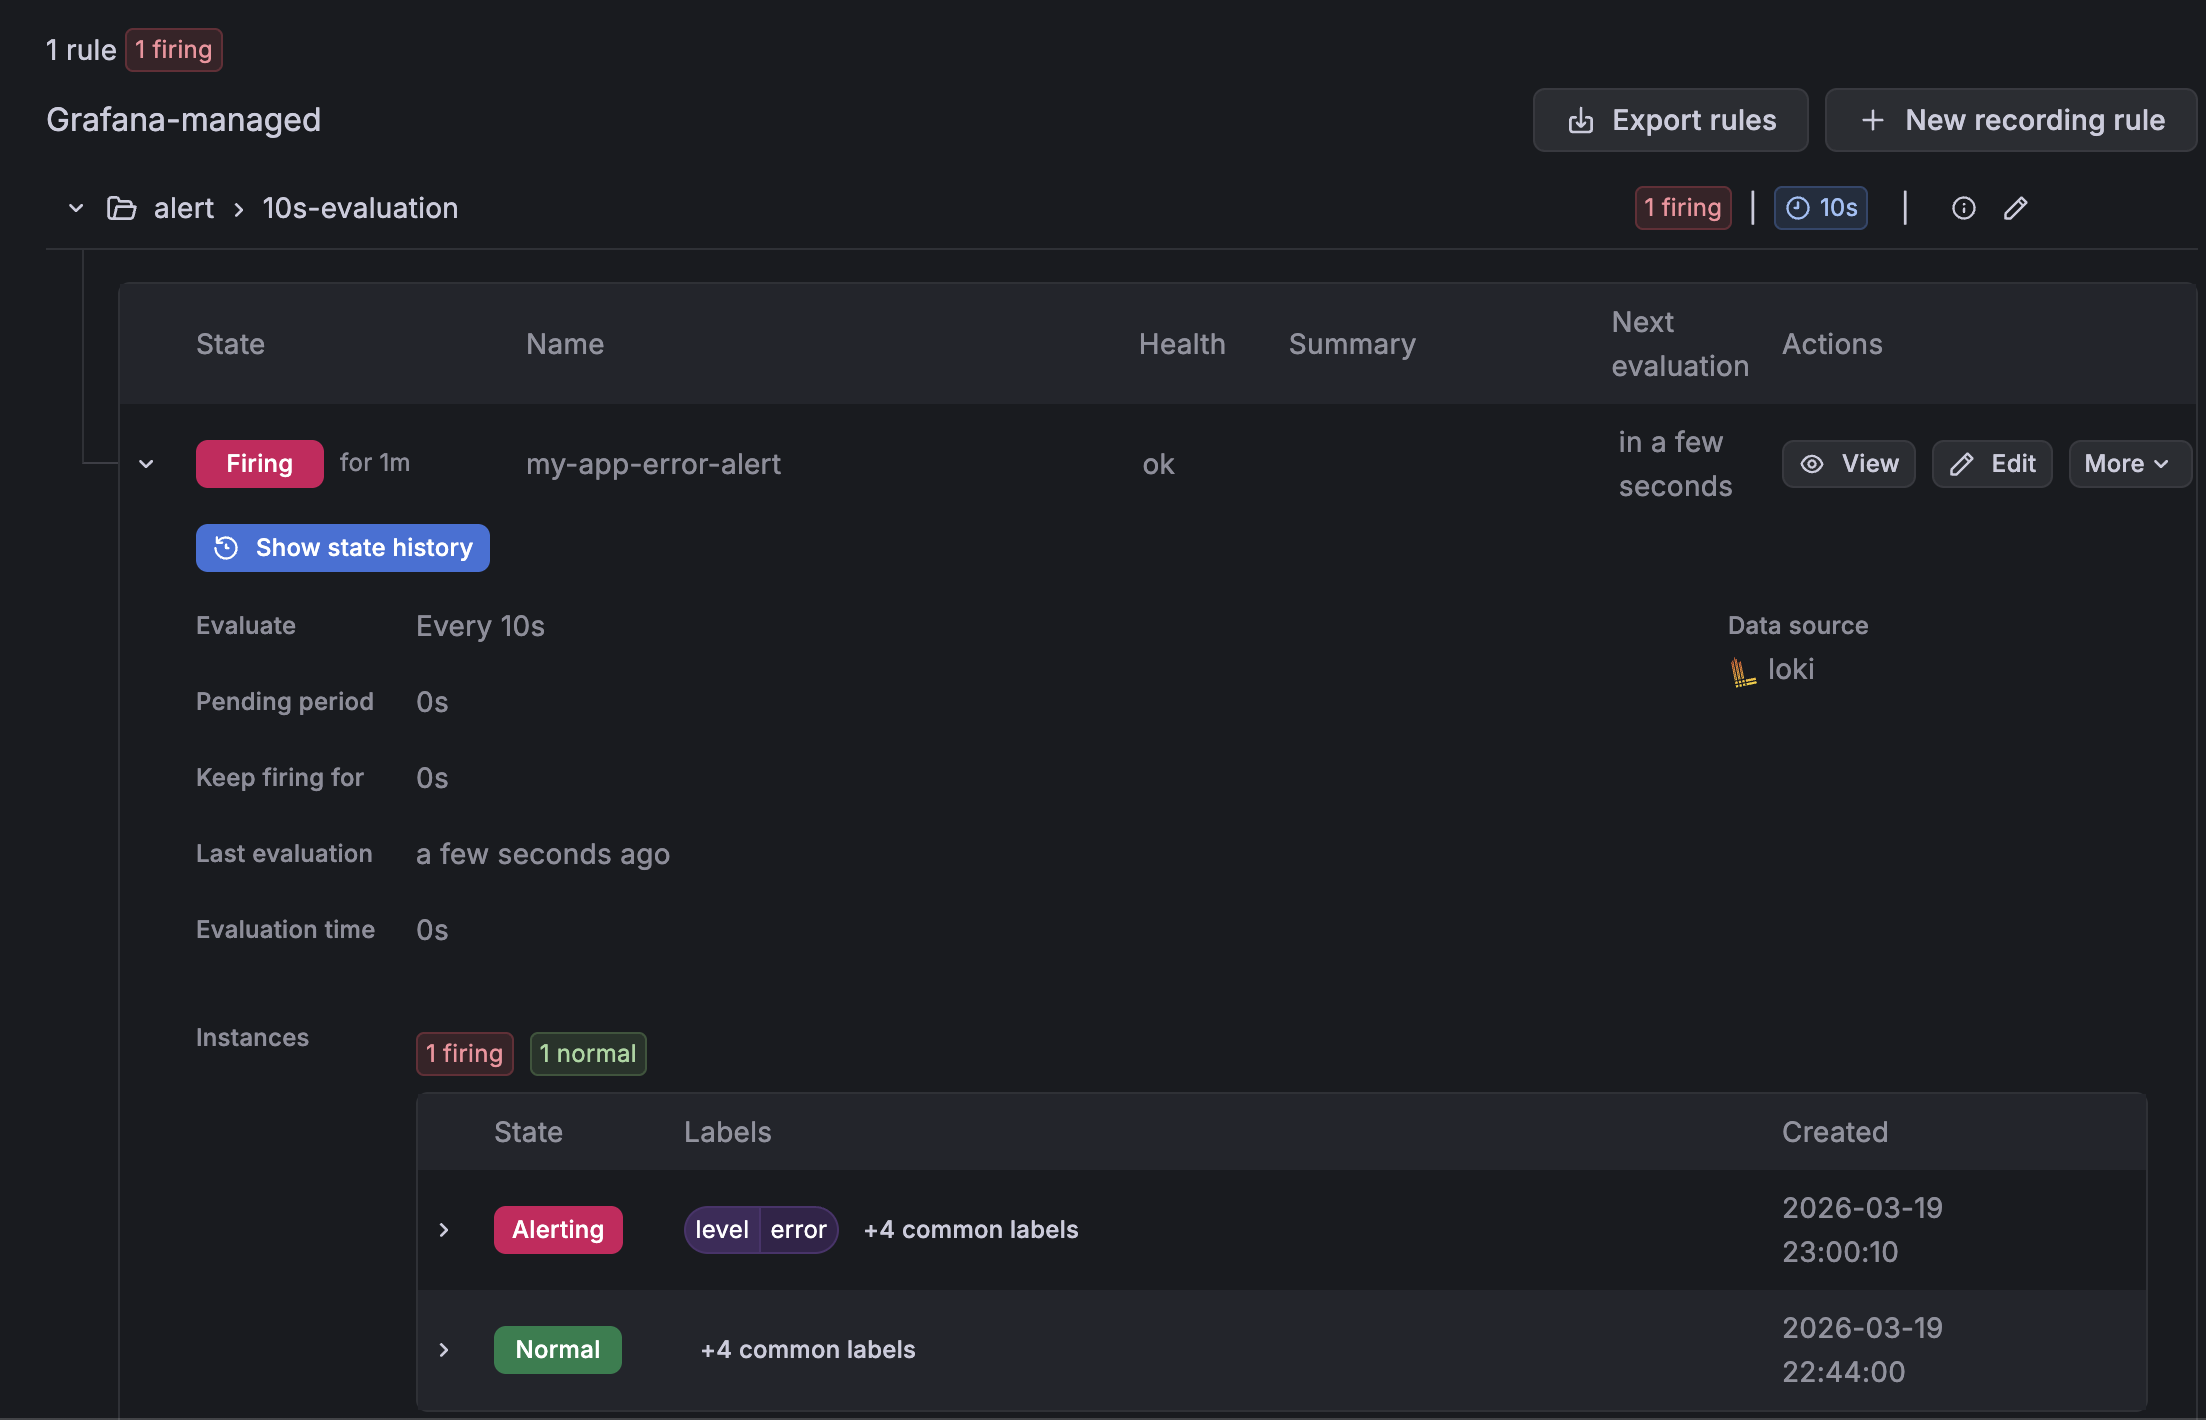Click the Loki data source icon

(x=1743, y=672)
